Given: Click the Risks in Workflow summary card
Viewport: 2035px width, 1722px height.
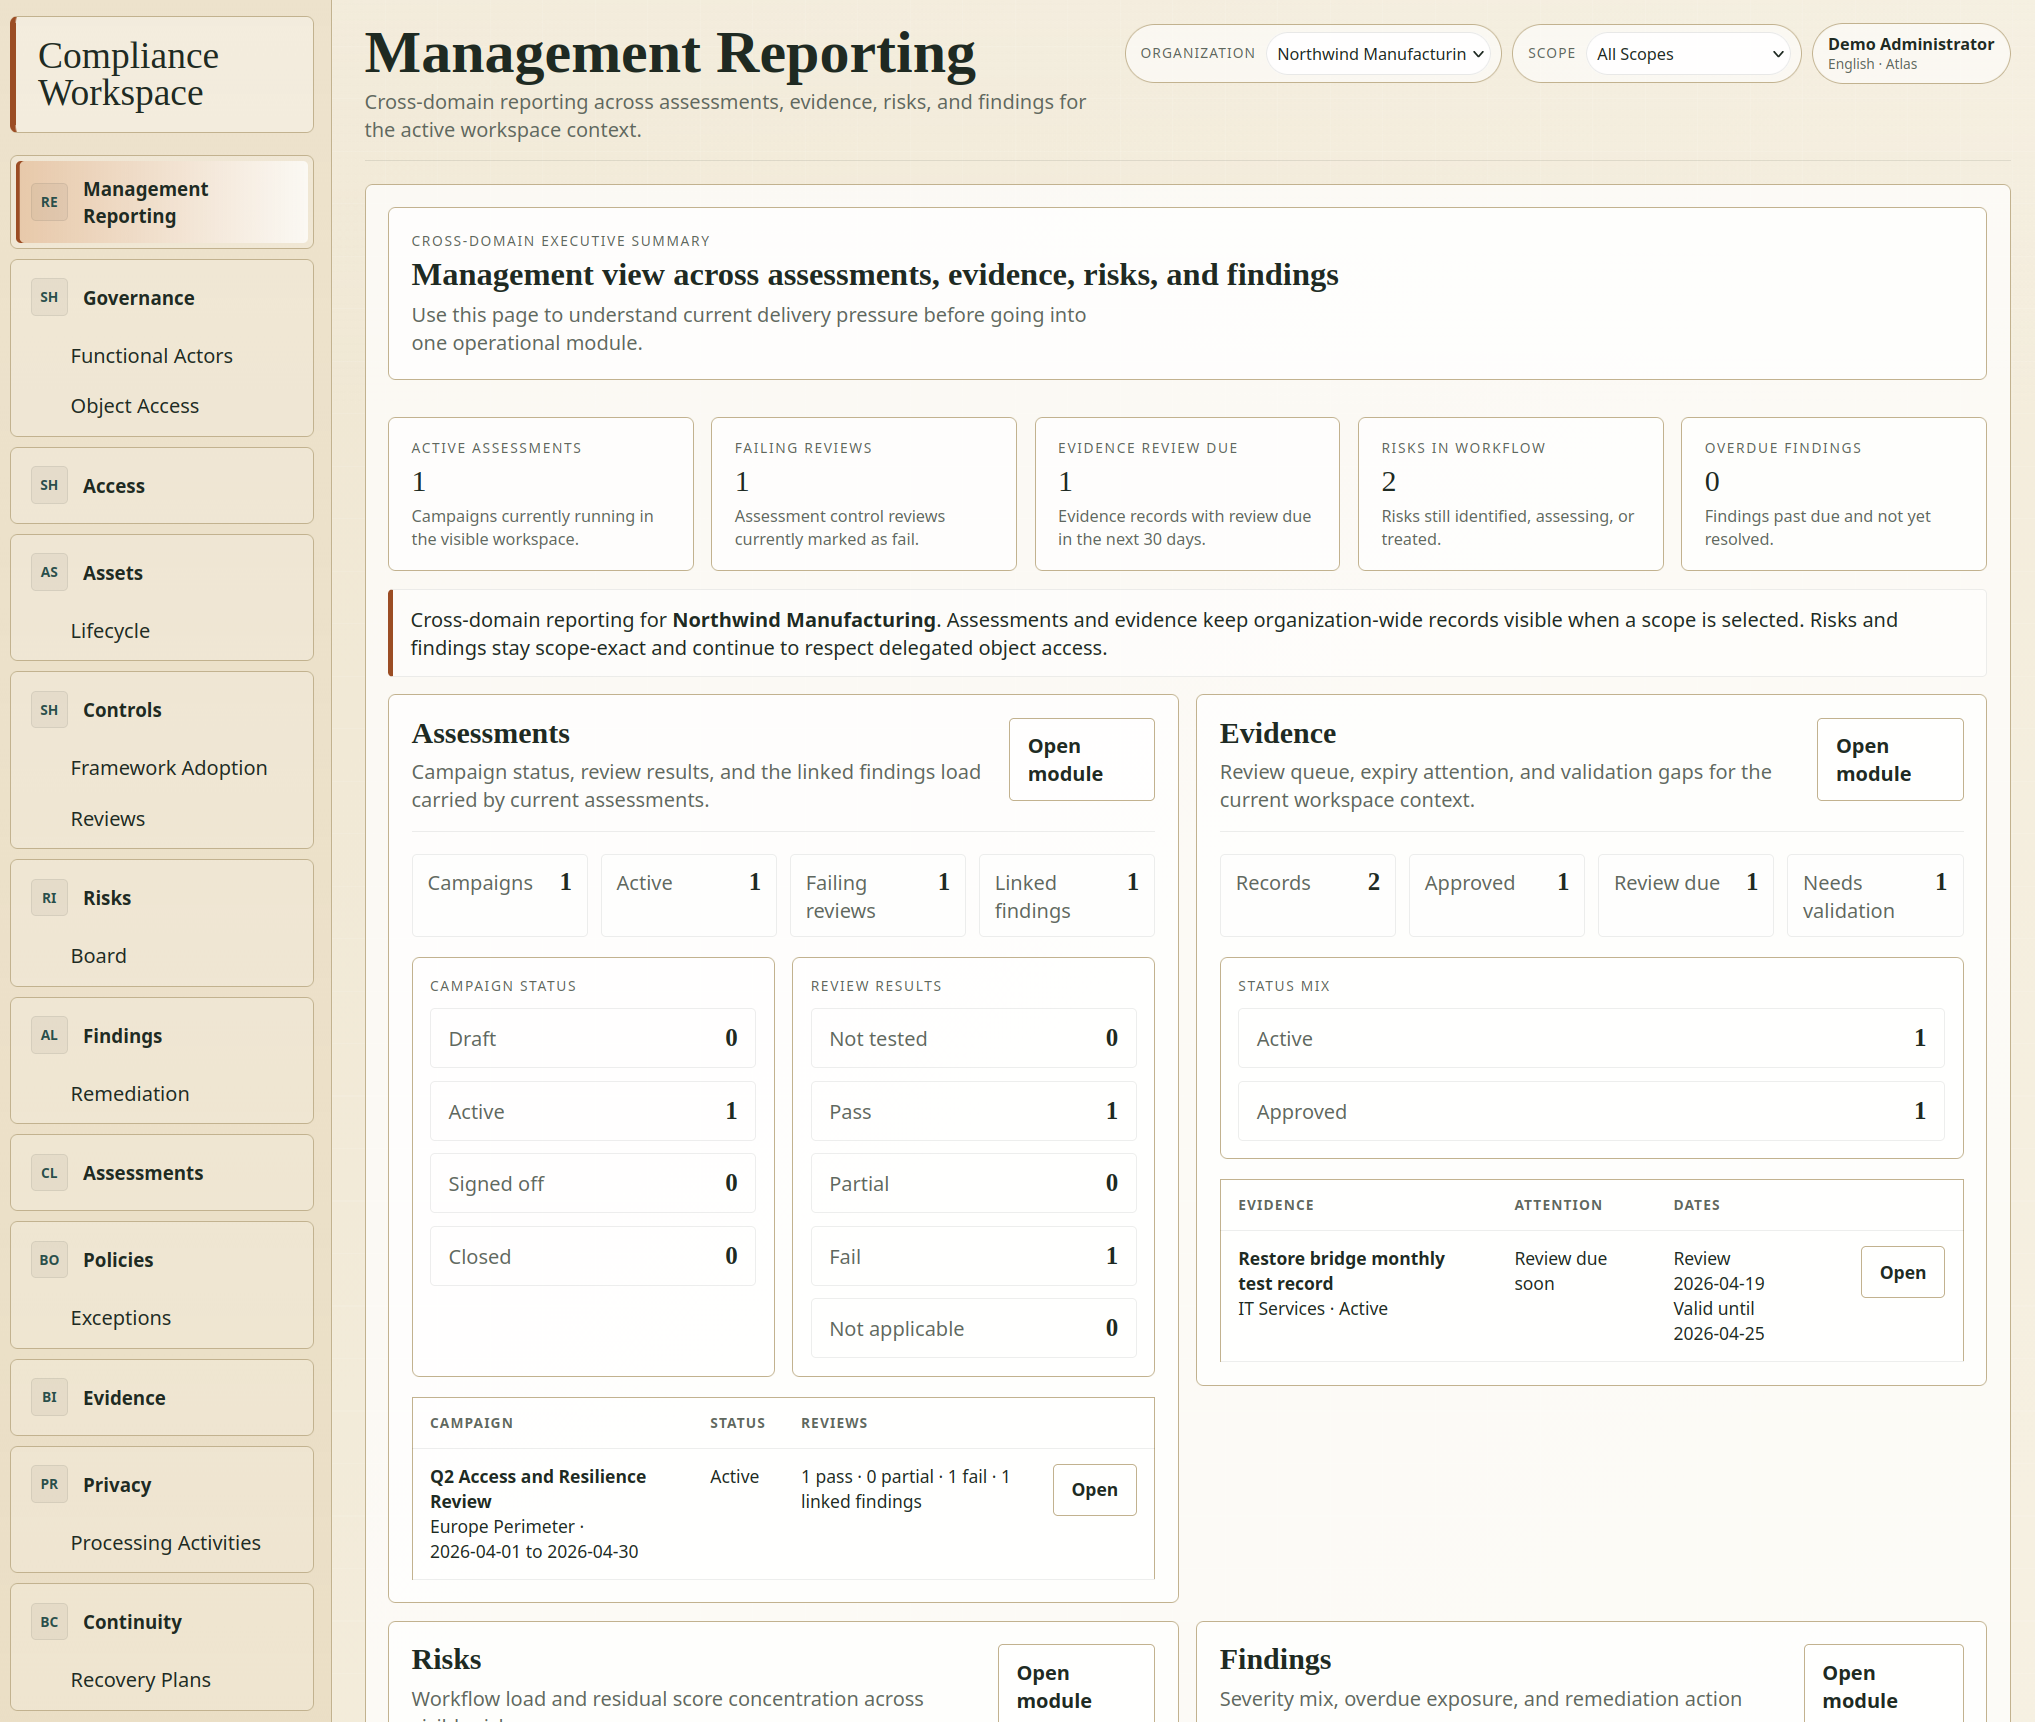Looking at the screenshot, I should 1510,494.
